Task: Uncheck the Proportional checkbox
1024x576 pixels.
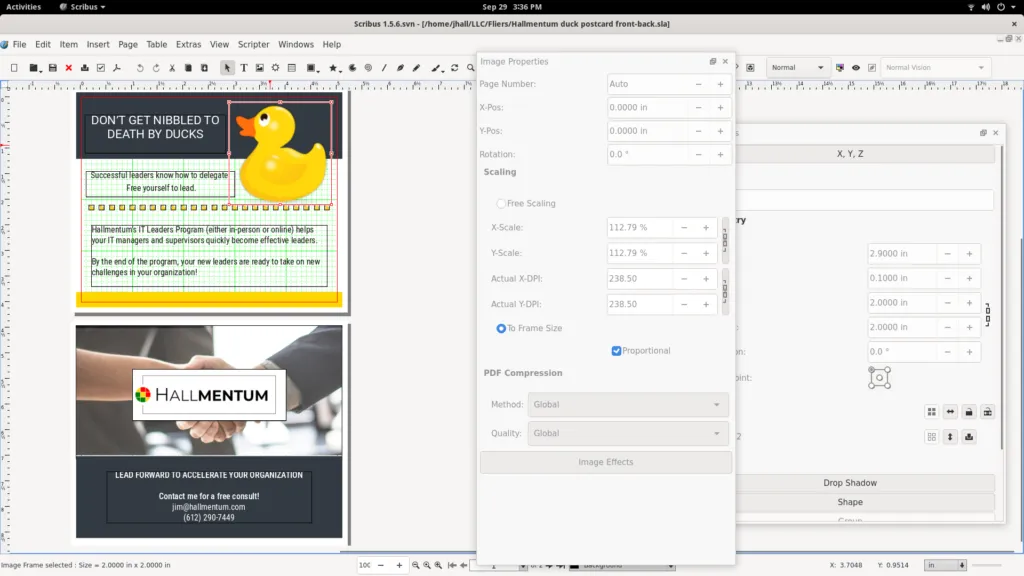Action: pyautogui.click(x=617, y=351)
